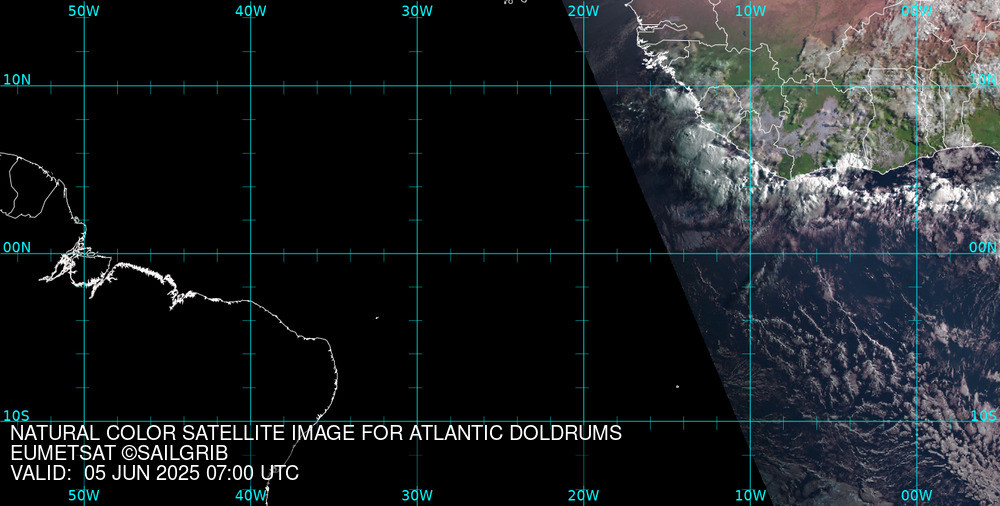Click the 50W longitude label along the top edge
The image size is (1000, 506).
tap(84, 11)
